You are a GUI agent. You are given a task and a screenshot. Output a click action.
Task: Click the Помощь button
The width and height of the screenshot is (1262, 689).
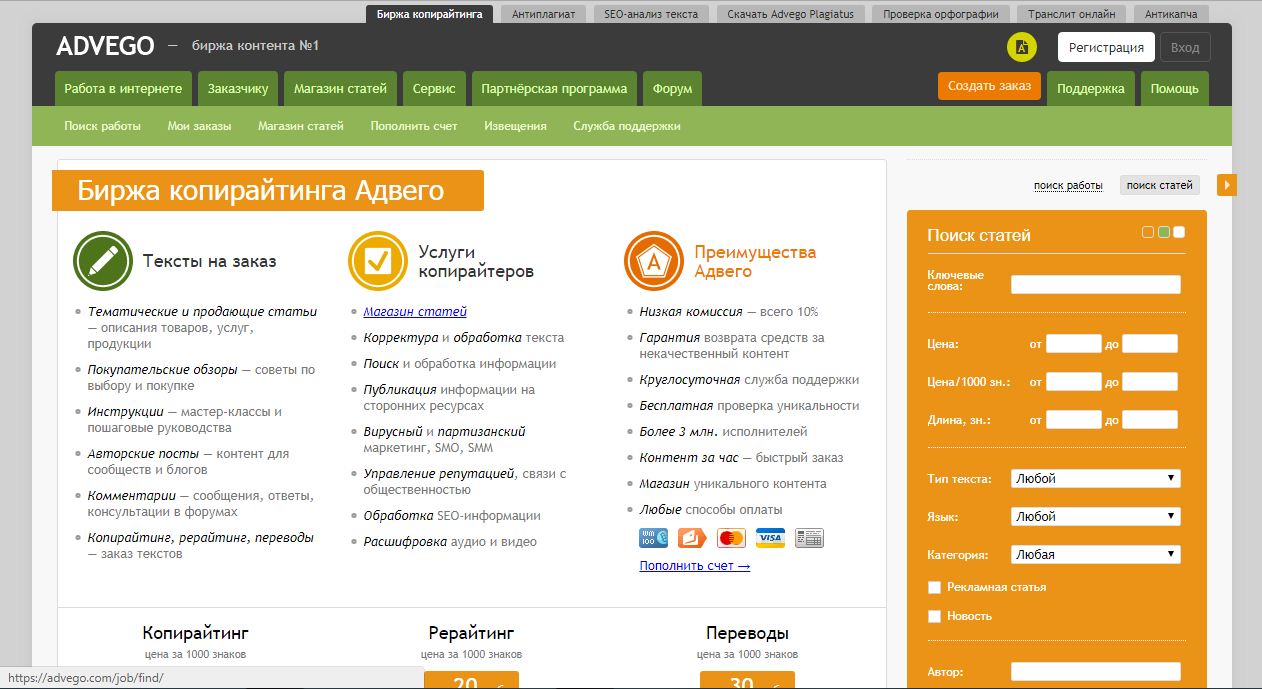[x=1174, y=88]
